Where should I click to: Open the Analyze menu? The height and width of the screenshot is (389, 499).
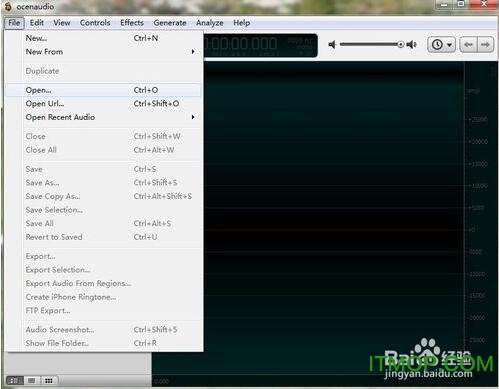(x=209, y=23)
